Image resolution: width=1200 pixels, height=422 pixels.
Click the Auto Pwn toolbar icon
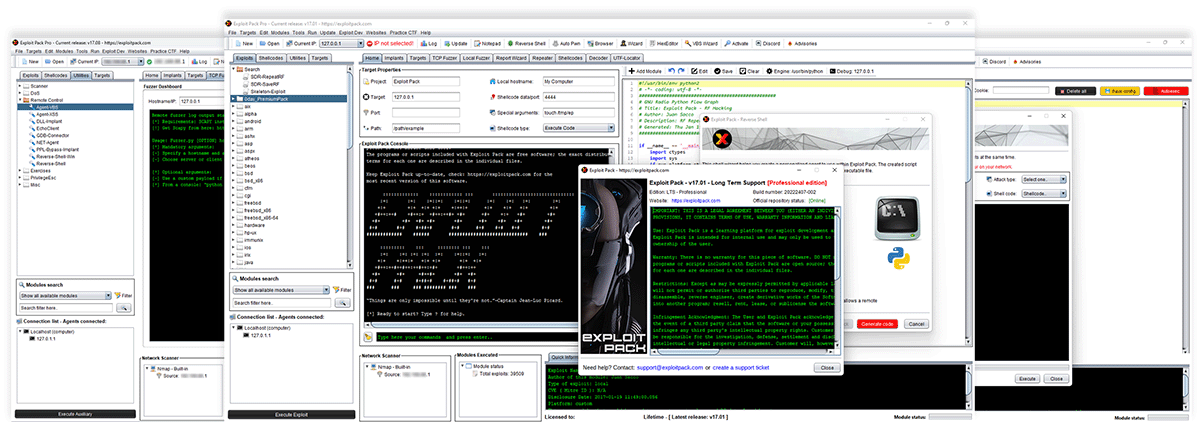click(566, 44)
